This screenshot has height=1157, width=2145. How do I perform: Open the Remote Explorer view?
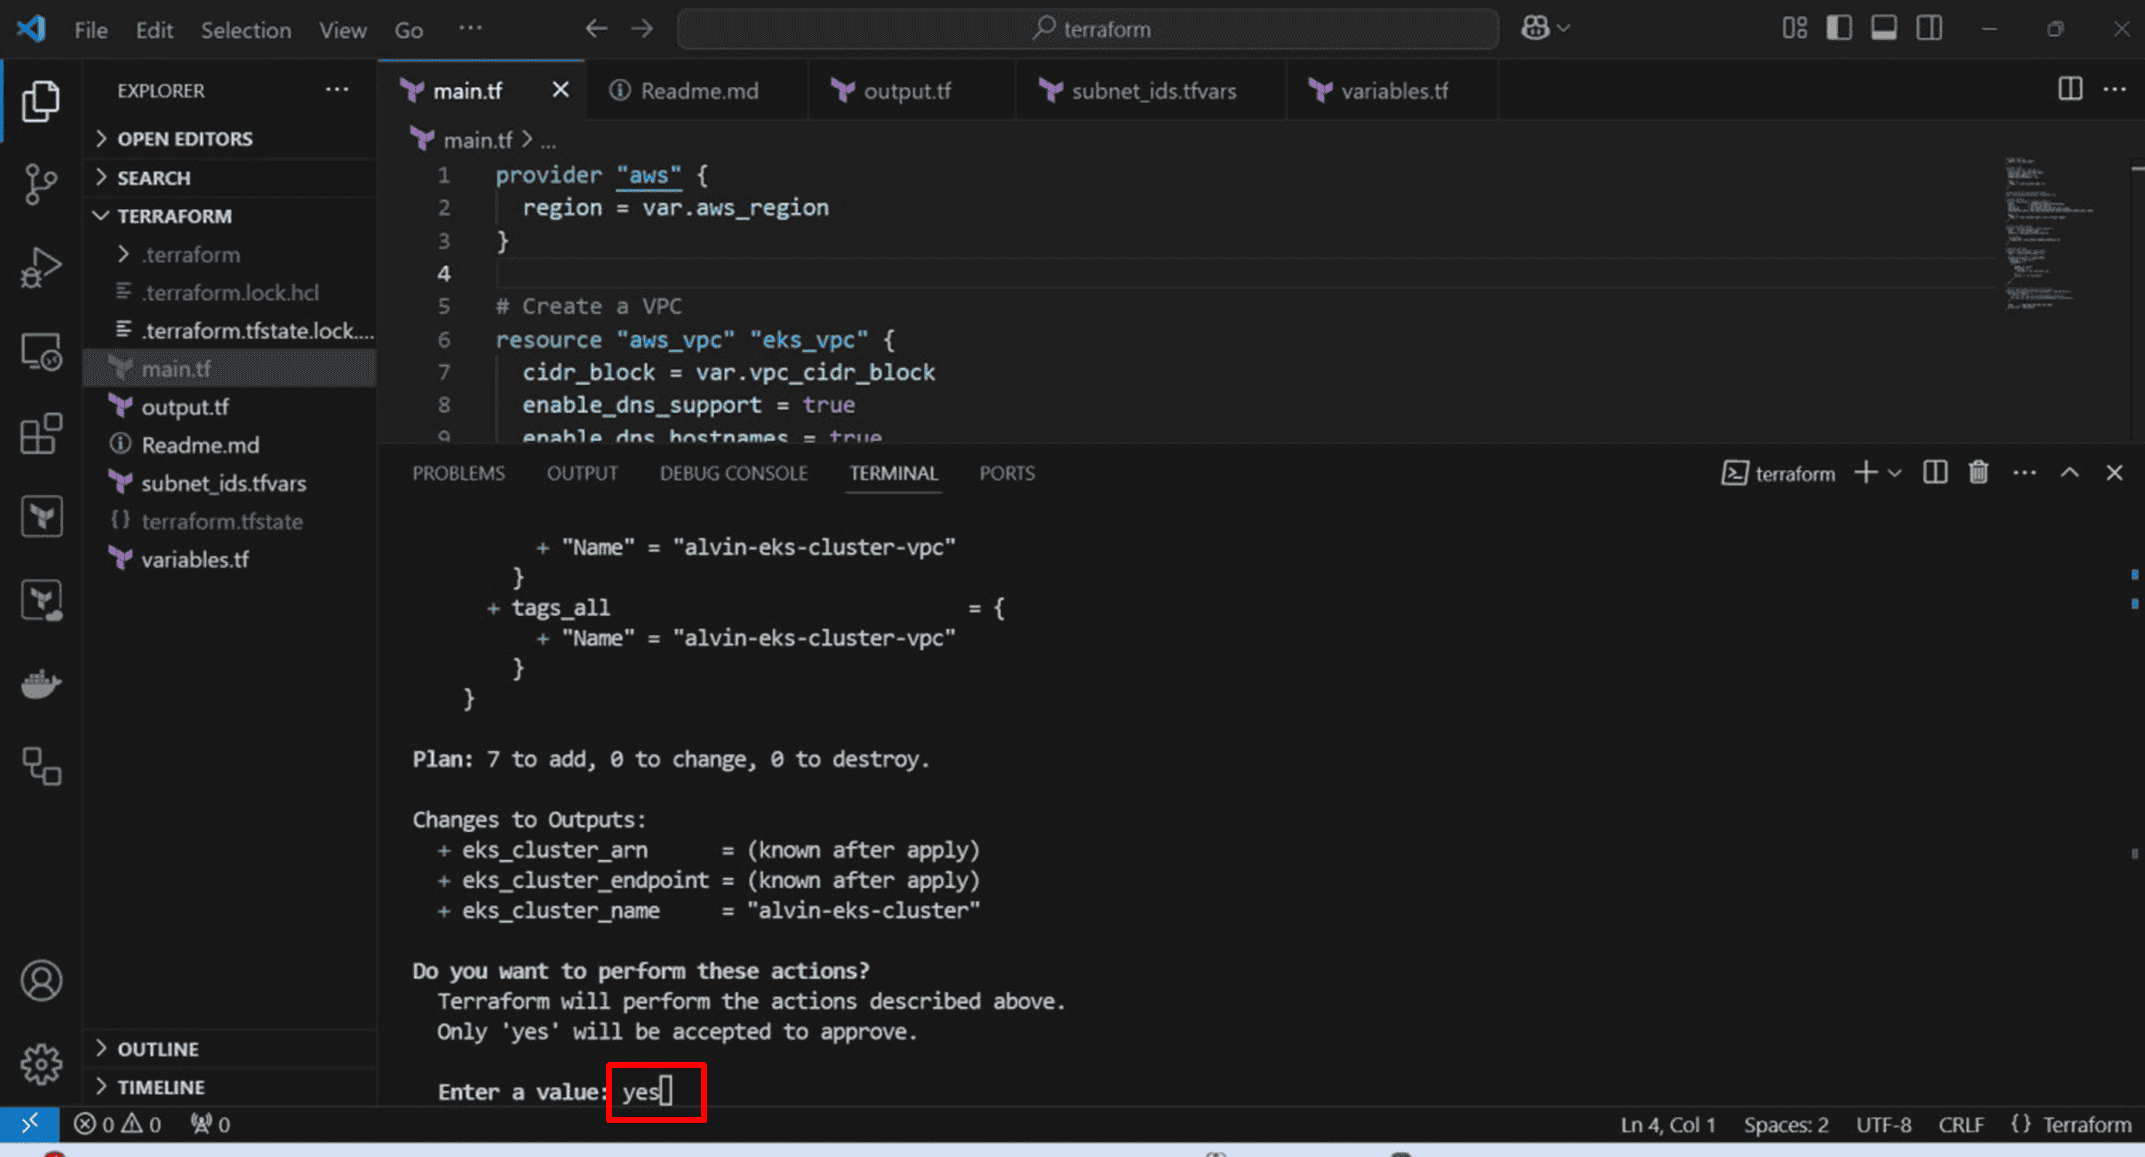pos(41,351)
